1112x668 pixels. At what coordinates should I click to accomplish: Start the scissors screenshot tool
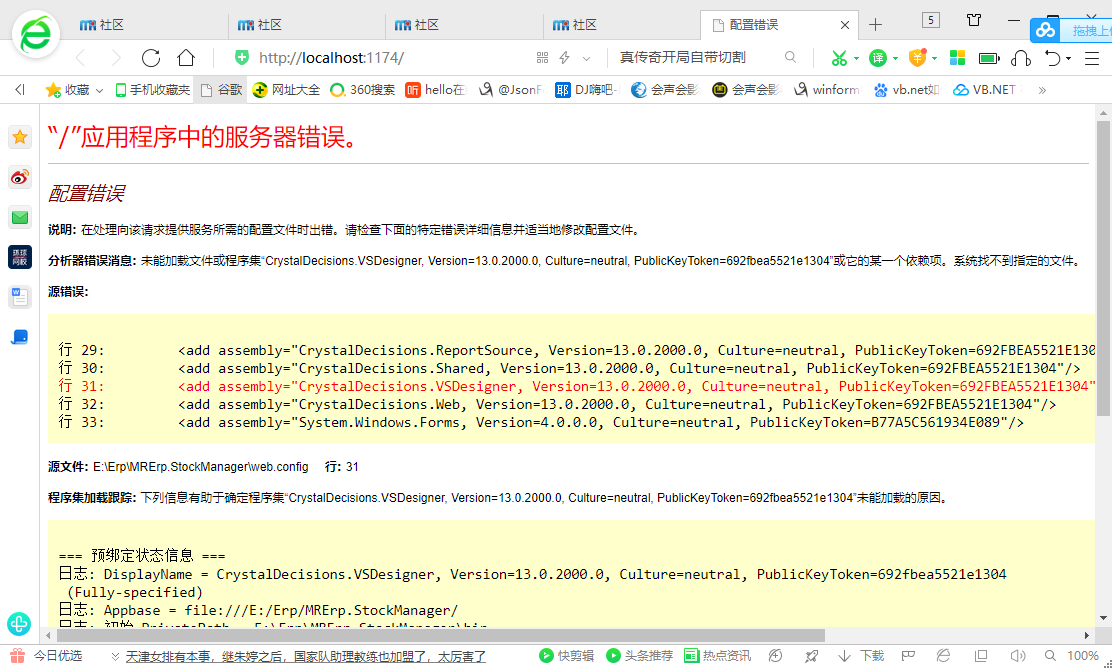pyautogui.click(x=839, y=58)
